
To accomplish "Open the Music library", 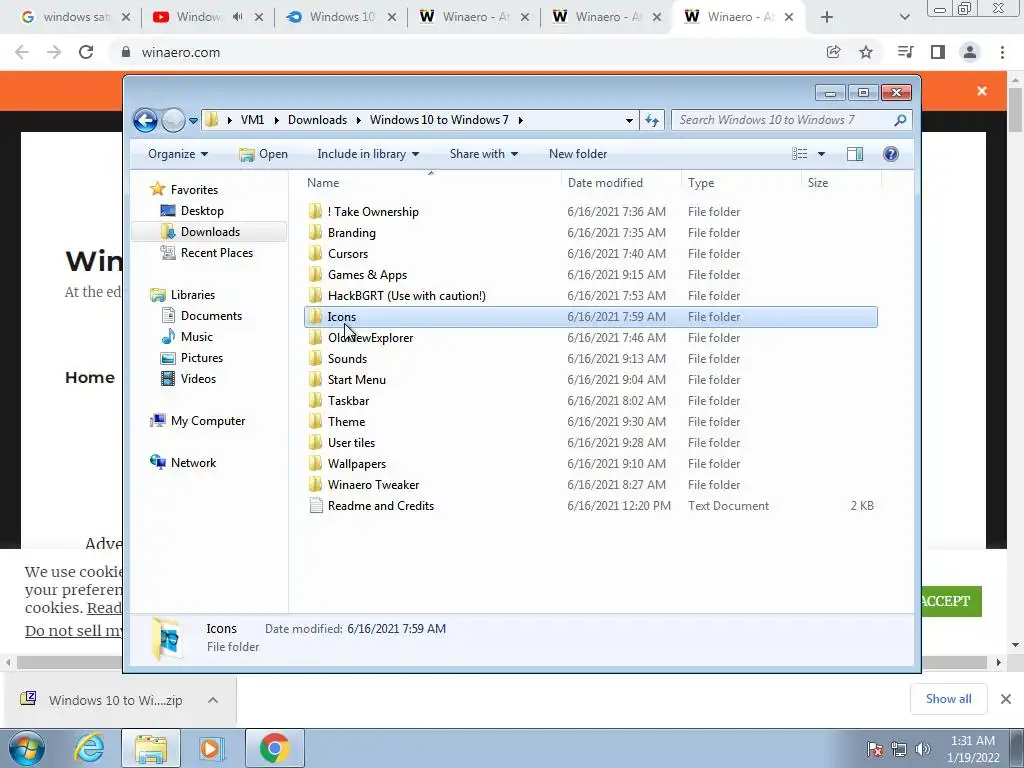I will [x=196, y=337].
